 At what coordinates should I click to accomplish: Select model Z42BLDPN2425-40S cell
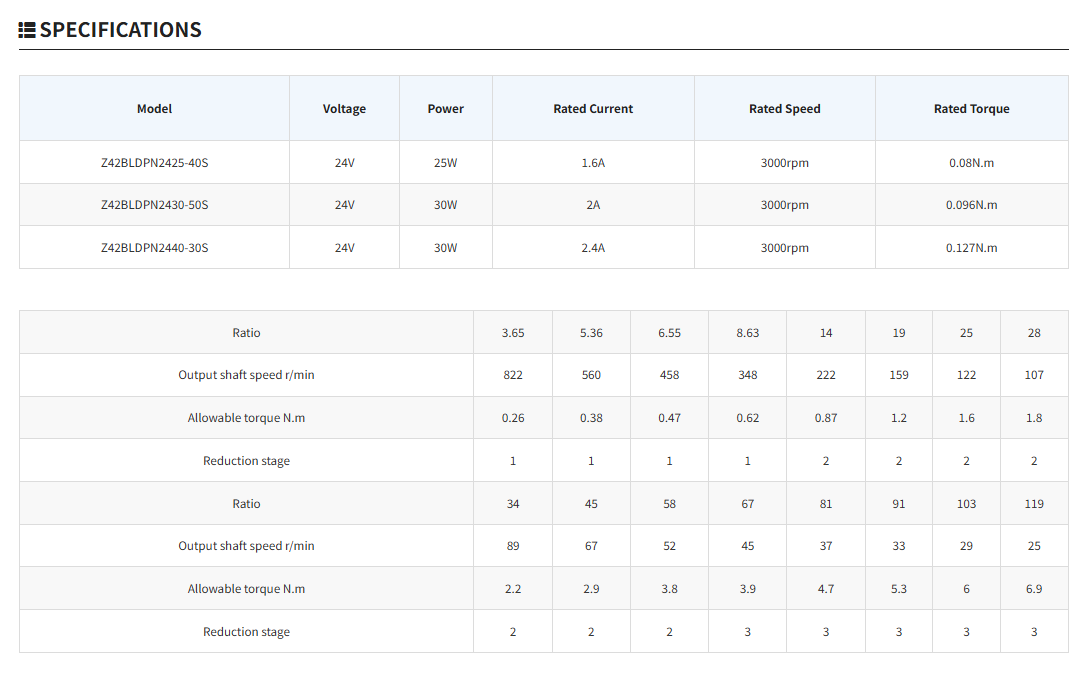tap(154, 163)
